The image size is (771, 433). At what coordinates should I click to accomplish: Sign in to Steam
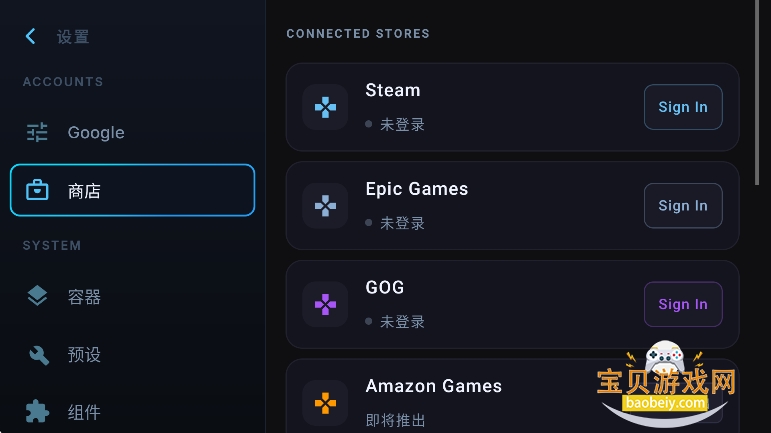click(682, 107)
